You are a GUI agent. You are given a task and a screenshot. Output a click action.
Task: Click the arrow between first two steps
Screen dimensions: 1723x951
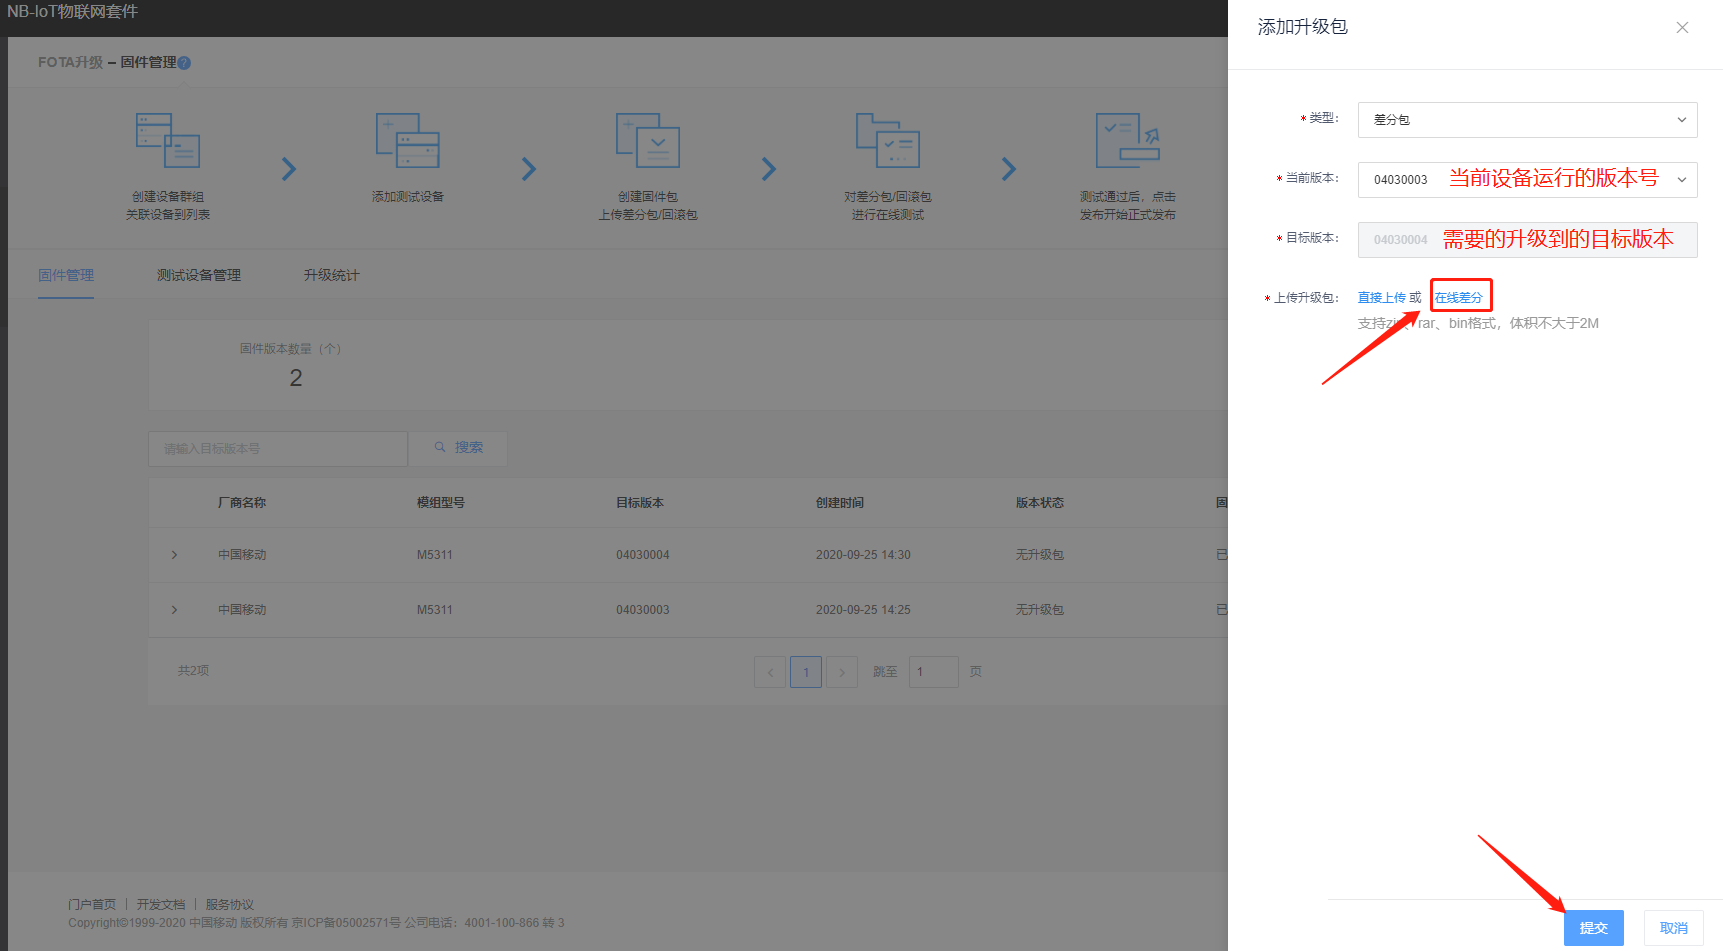(289, 169)
